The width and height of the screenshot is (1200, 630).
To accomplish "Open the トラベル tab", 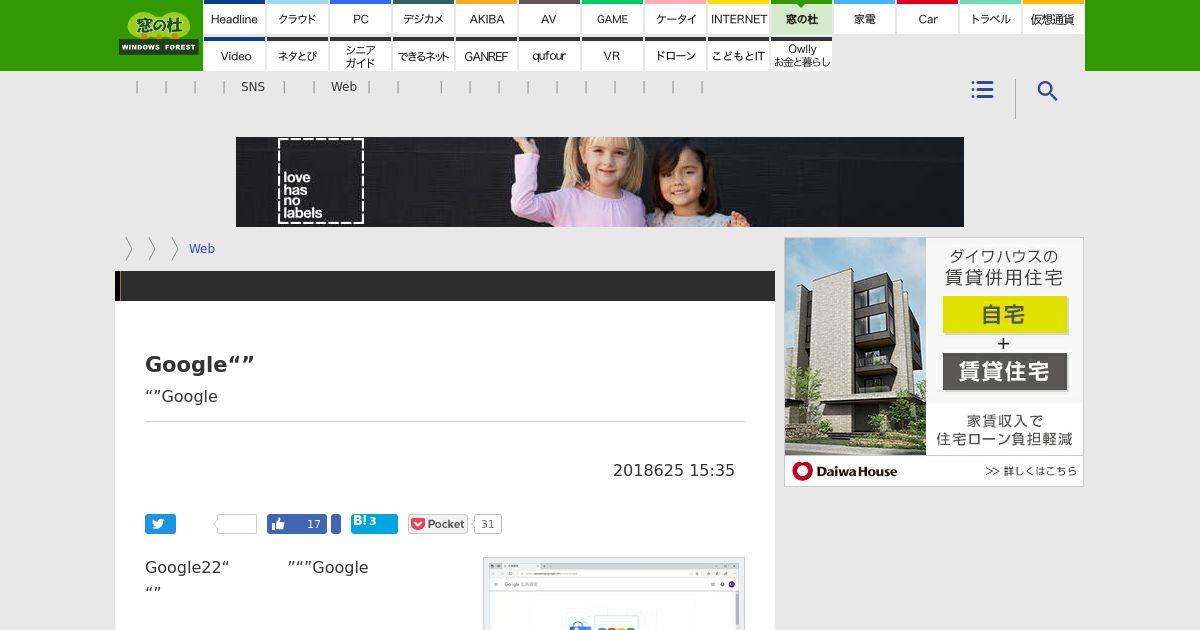I will point(990,18).
